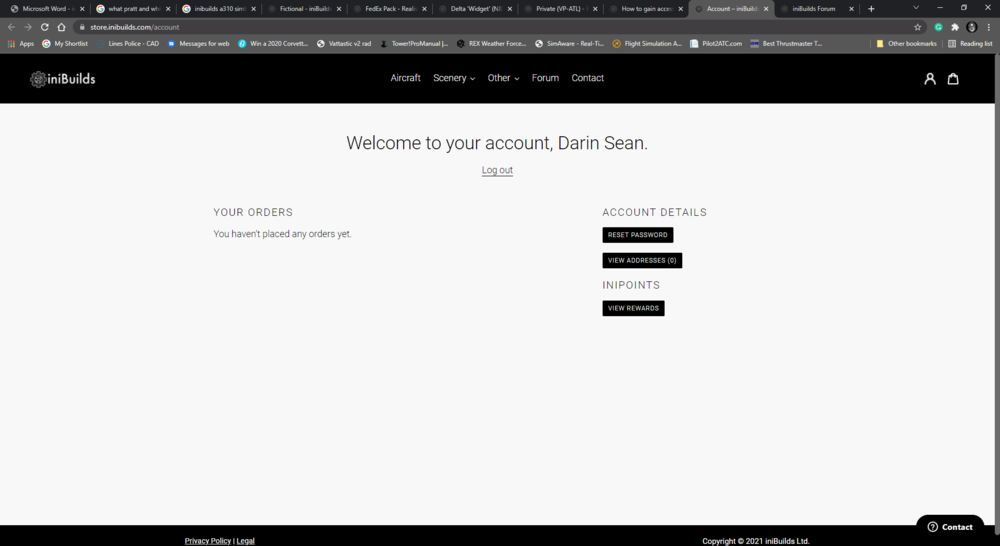Switch to the iniBuilds Forum tab
Viewport: 1000px width, 546px height.
[815, 8]
